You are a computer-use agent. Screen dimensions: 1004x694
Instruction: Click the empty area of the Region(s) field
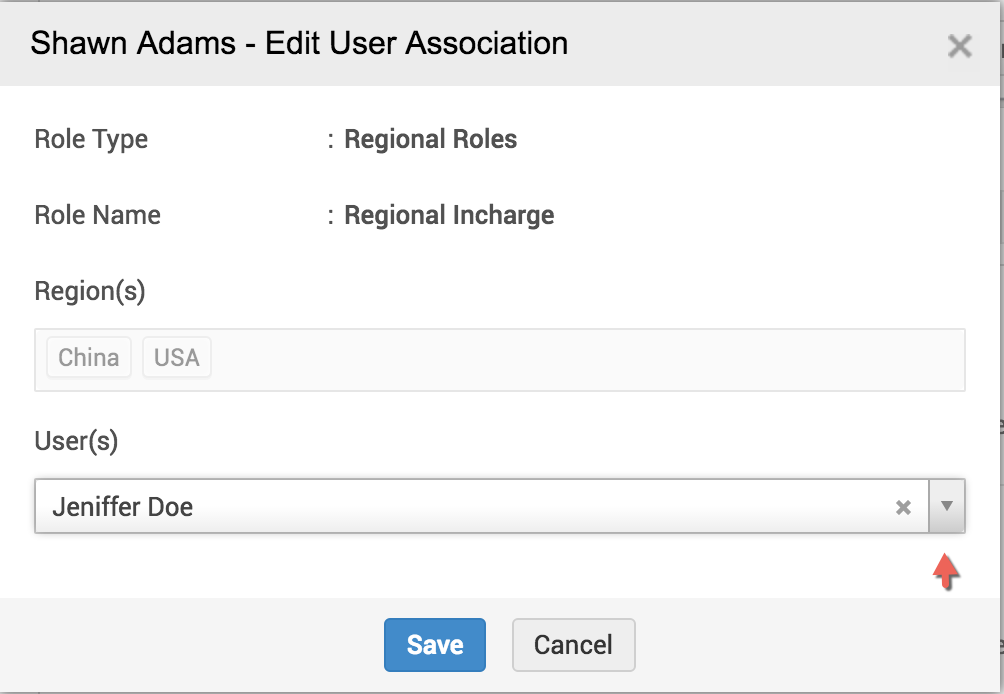(x=580, y=359)
